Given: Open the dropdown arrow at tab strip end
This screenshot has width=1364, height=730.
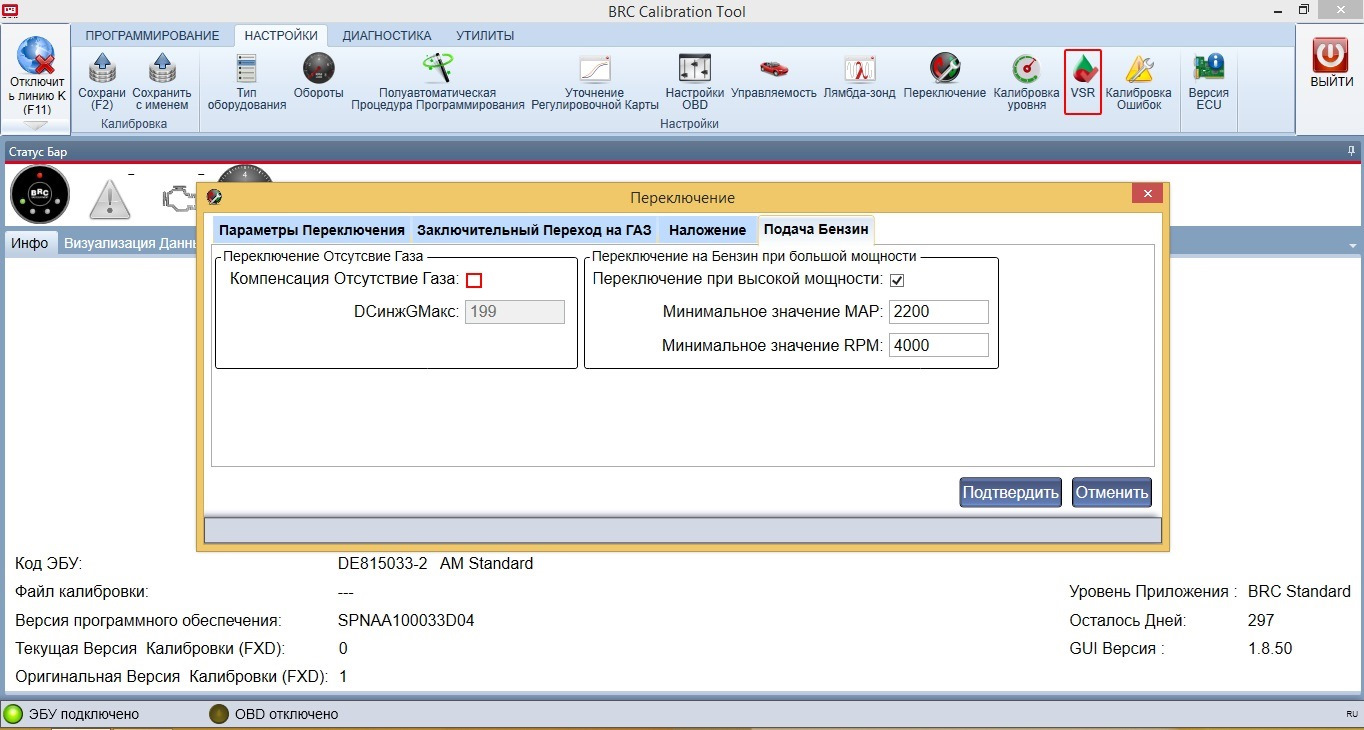Looking at the screenshot, I should pos(1352,245).
